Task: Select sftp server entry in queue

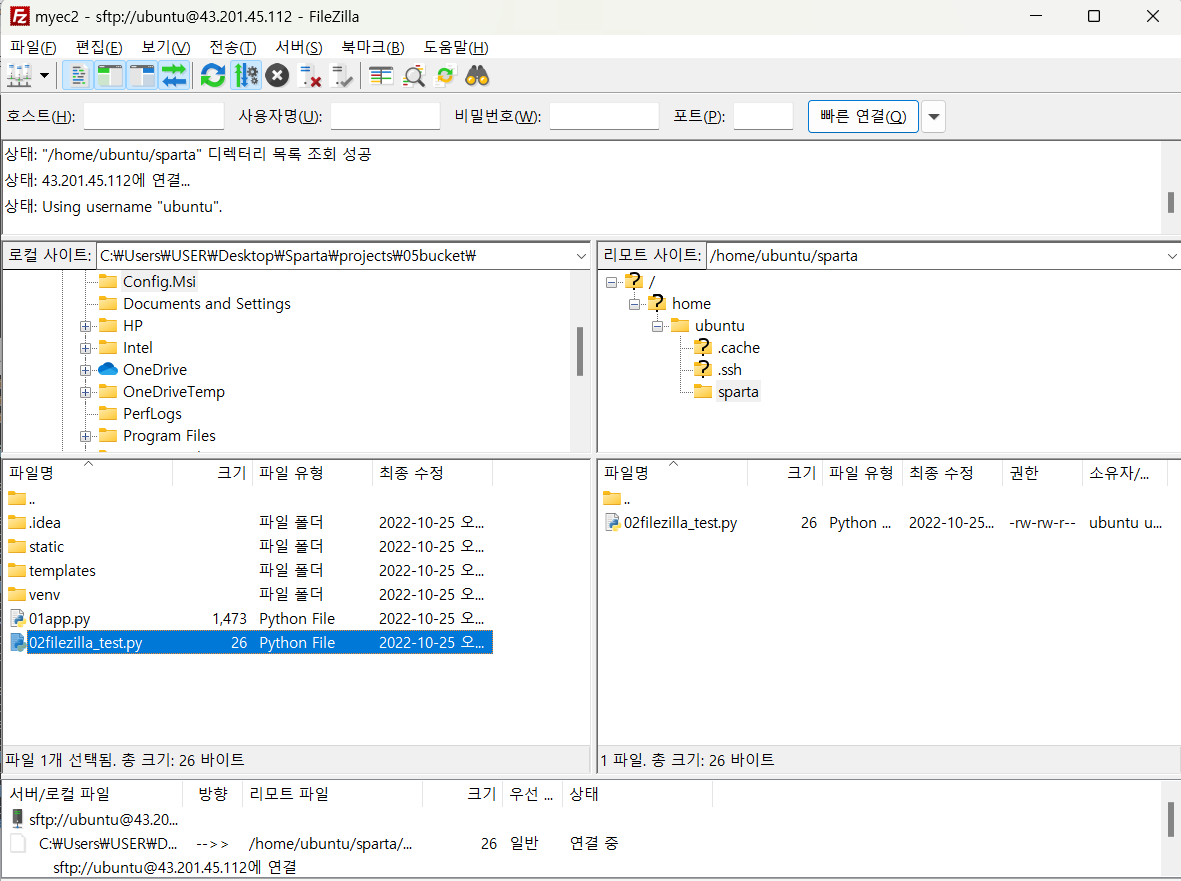Action: click(96, 819)
